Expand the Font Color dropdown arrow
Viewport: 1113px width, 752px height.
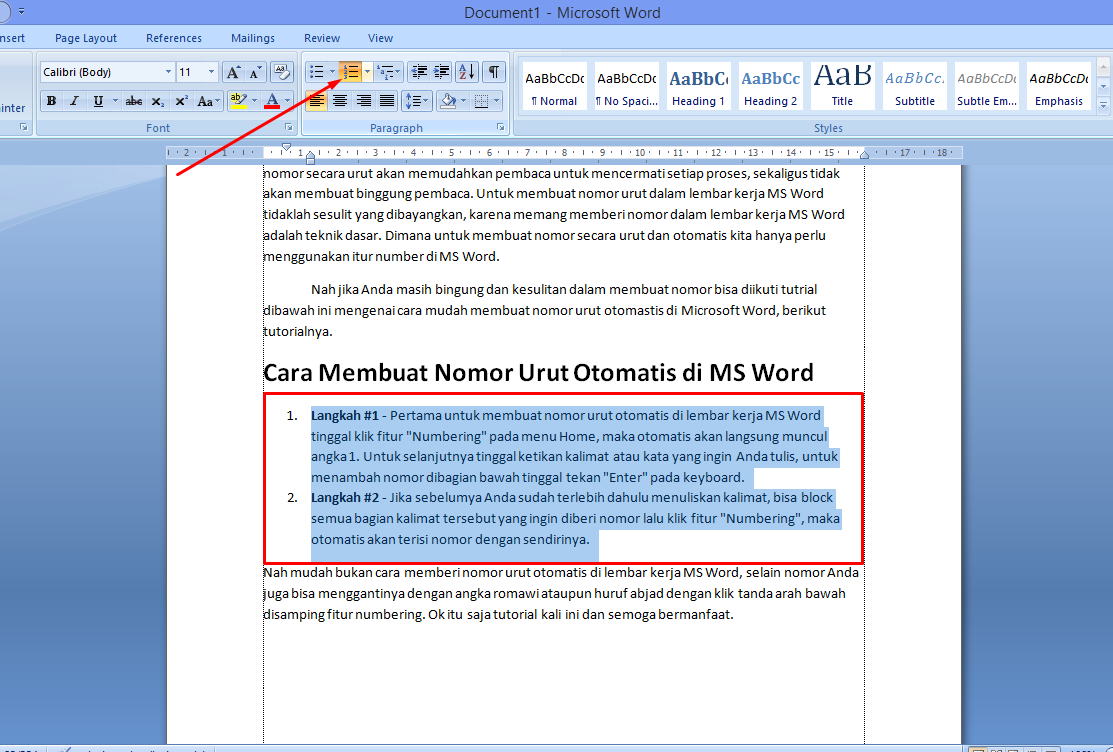[287, 101]
